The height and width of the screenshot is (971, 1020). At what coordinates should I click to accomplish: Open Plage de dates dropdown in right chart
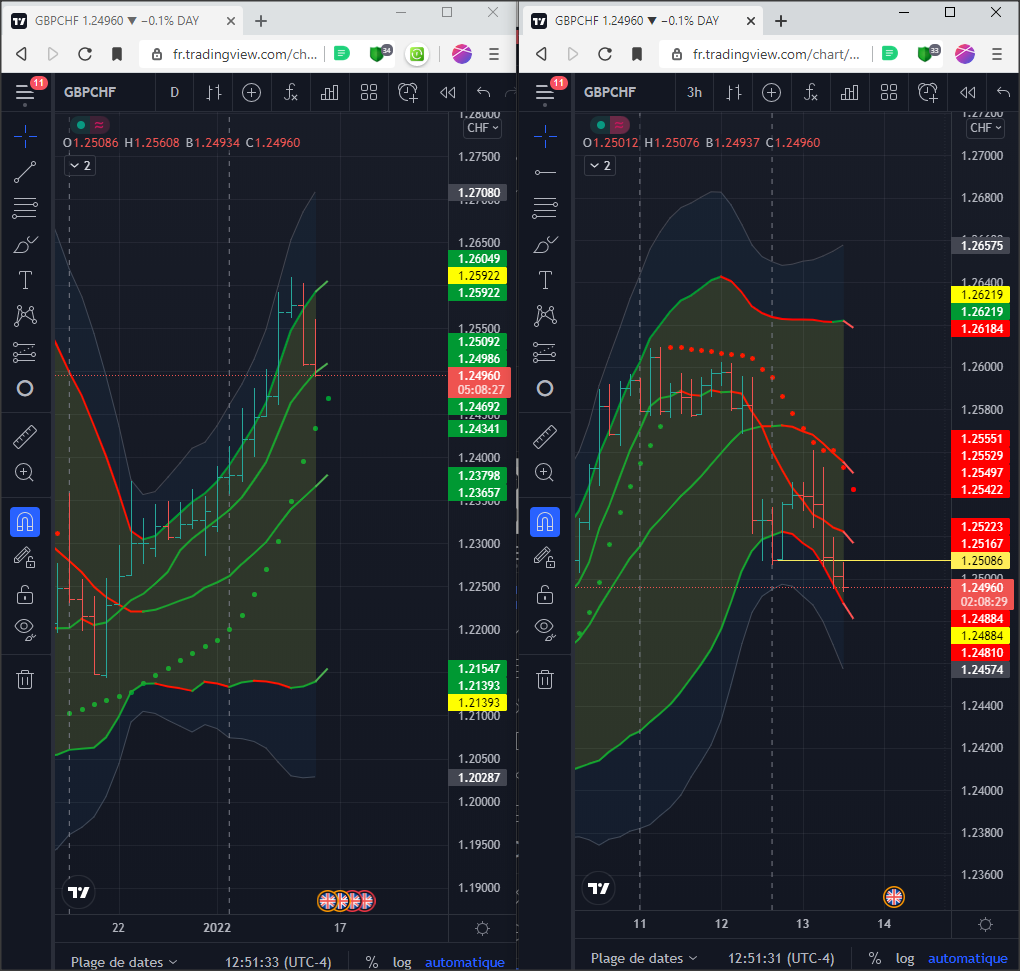pyautogui.click(x=643, y=958)
